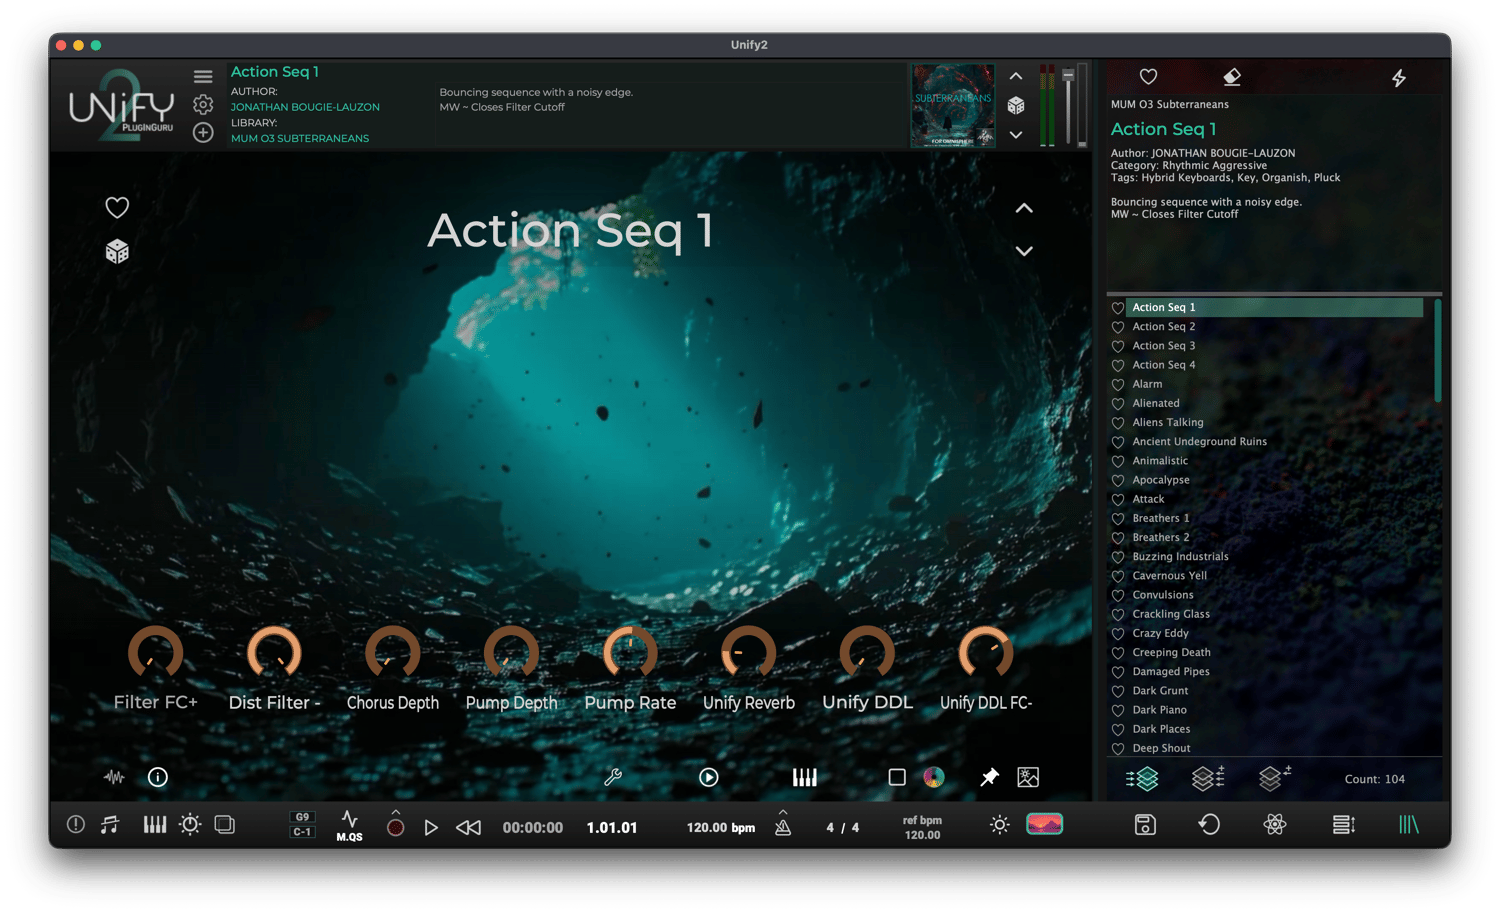Click the picture icon right of the pushpin
Image resolution: width=1500 pixels, height=913 pixels.
tap(1028, 777)
